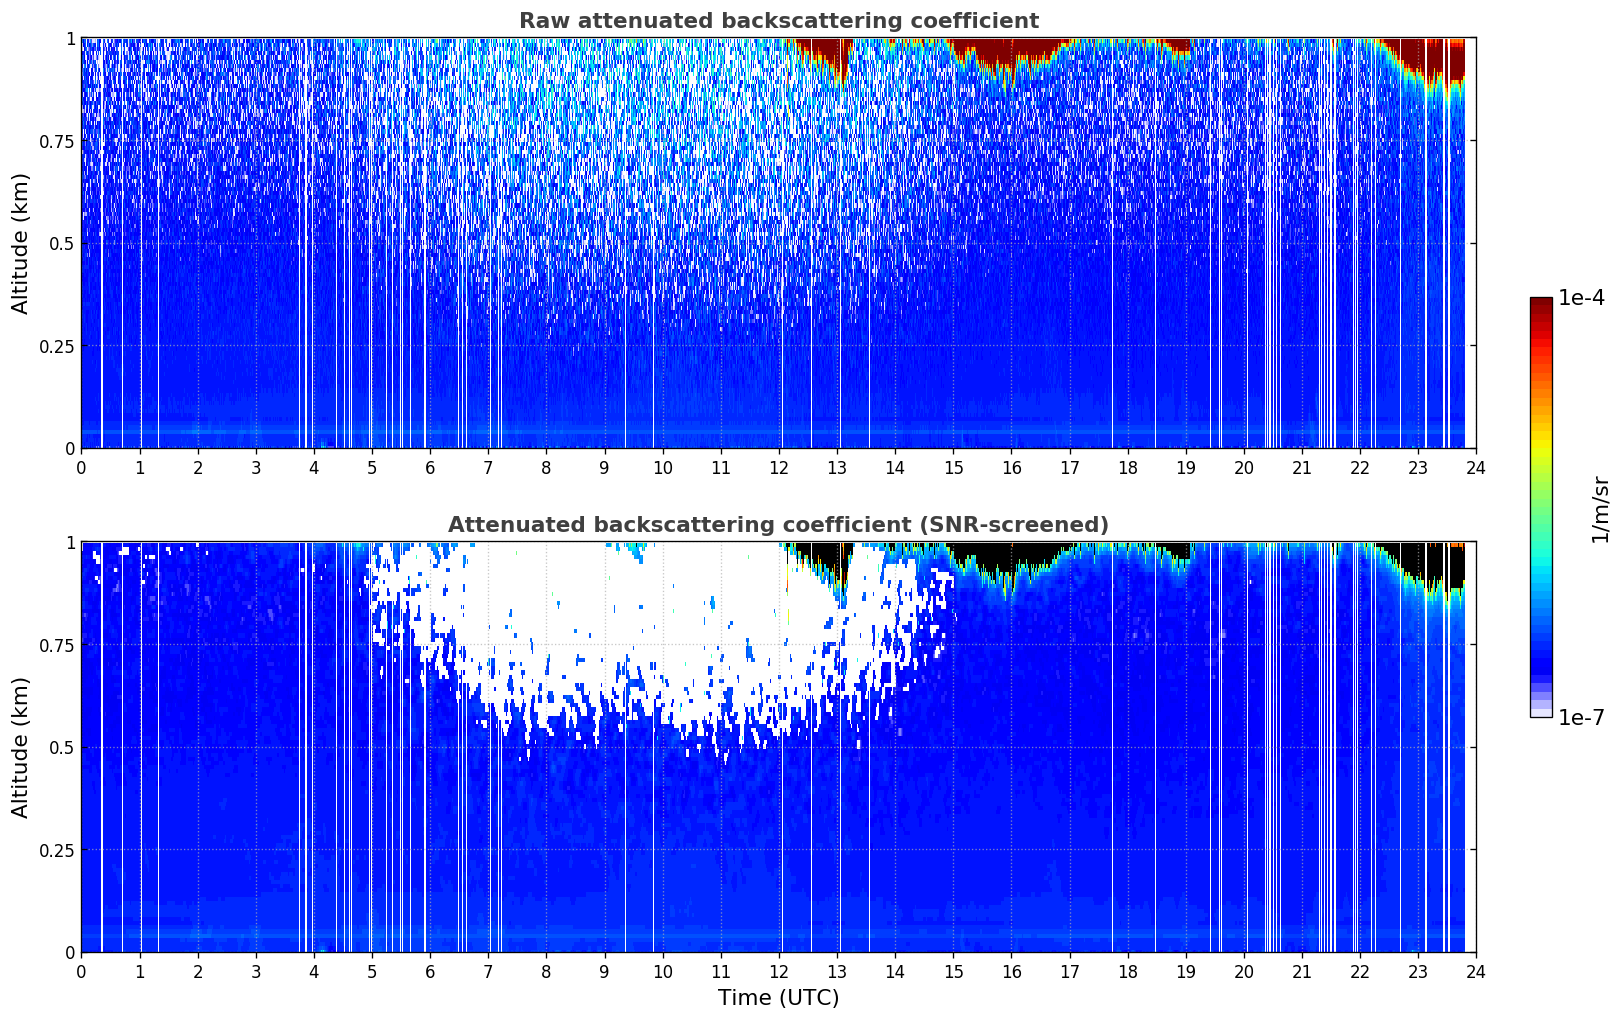Click the "6" hour tick under the raw plot
The image size is (1621, 1020).
click(x=430, y=467)
